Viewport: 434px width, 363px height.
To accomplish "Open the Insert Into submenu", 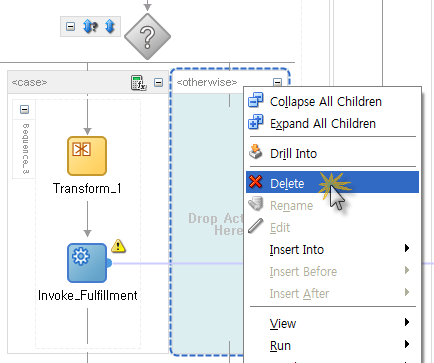I will tap(332, 249).
